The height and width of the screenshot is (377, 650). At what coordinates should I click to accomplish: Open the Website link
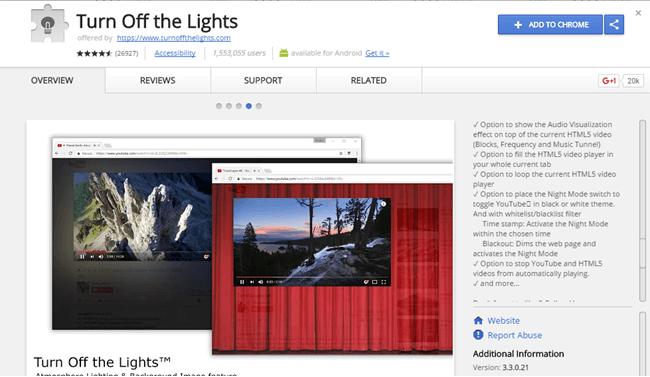coord(503,321)
